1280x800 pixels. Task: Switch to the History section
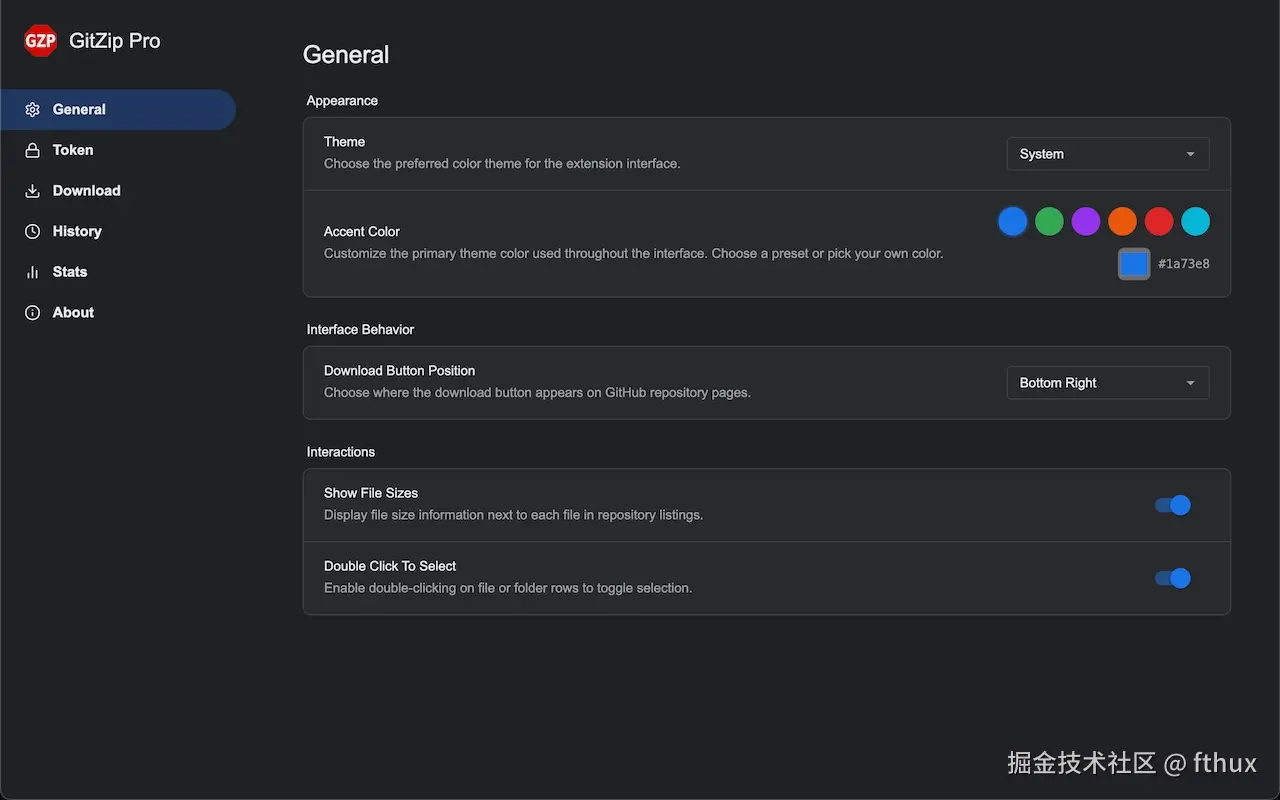(x=118, y=231)
